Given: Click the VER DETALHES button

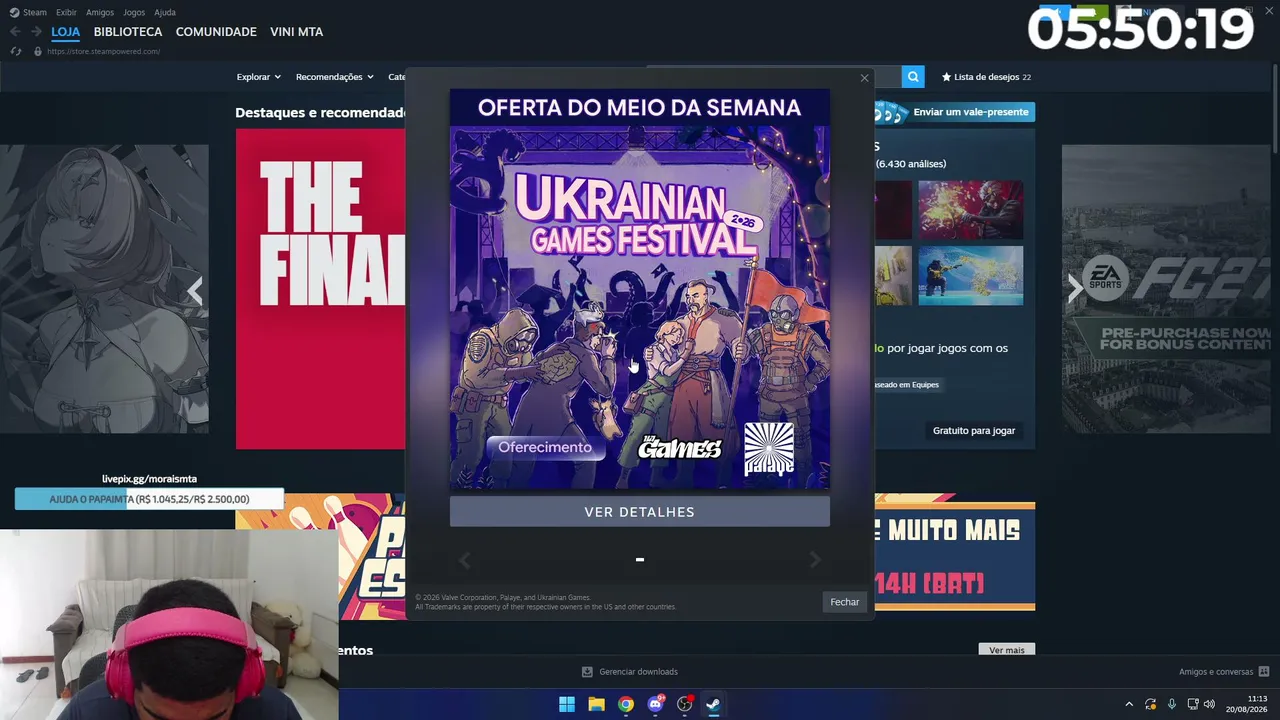Looking at the screenshot, I should click(x=640, y=512).
